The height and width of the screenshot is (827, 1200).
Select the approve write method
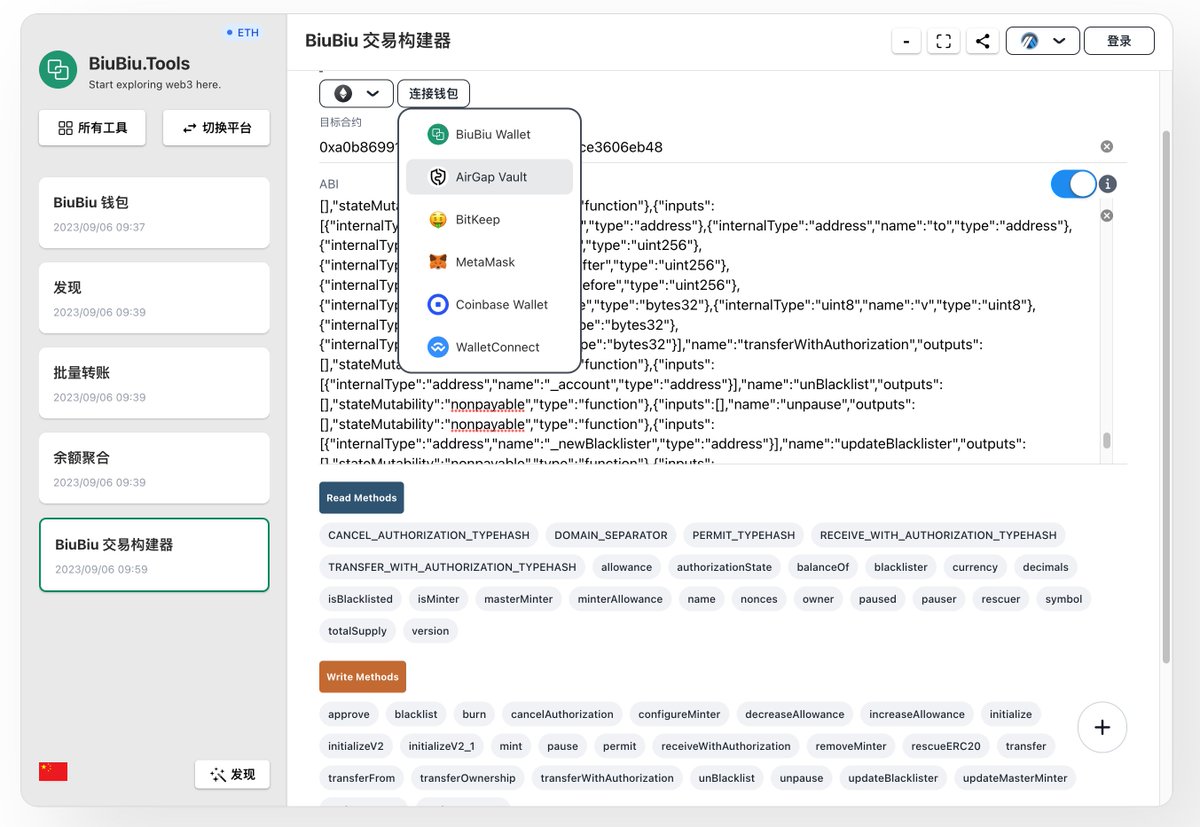349,714
